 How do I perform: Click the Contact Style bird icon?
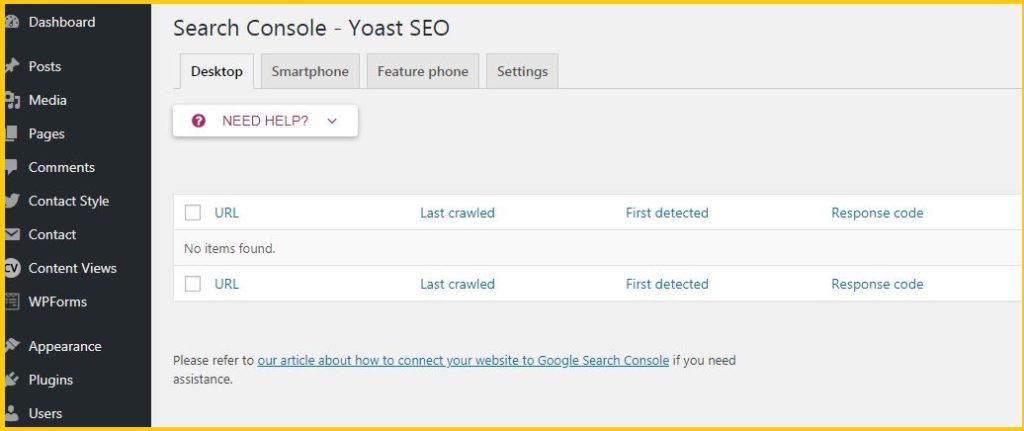pos(12,201)
